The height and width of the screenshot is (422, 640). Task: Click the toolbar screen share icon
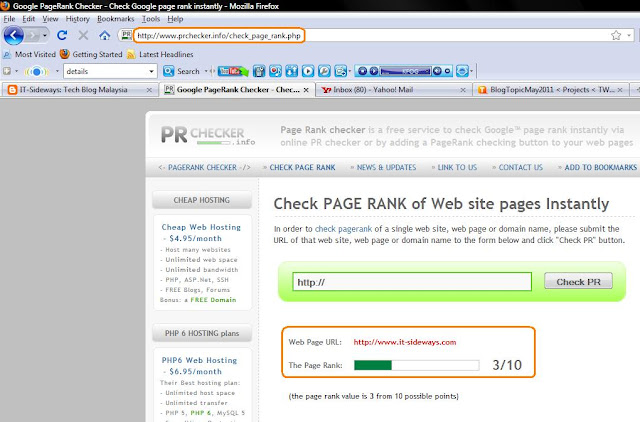(x=340, y=71)
